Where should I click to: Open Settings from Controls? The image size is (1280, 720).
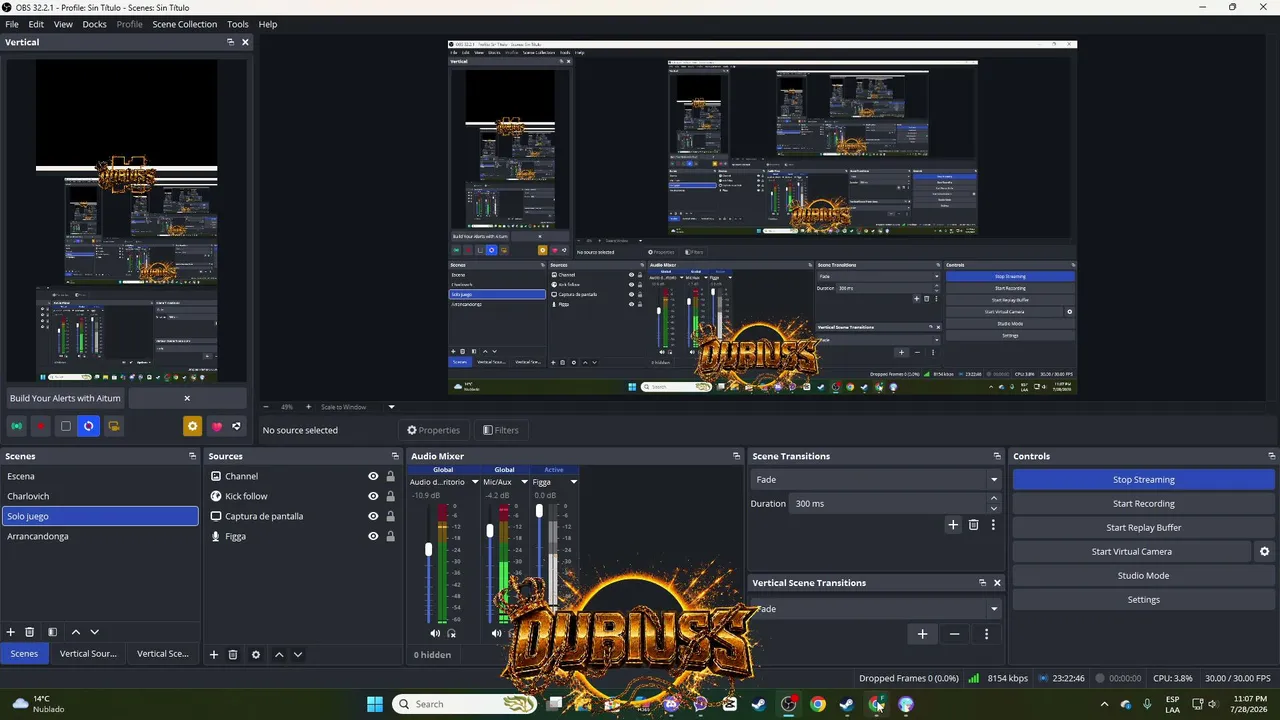[x=1144, y=600]
